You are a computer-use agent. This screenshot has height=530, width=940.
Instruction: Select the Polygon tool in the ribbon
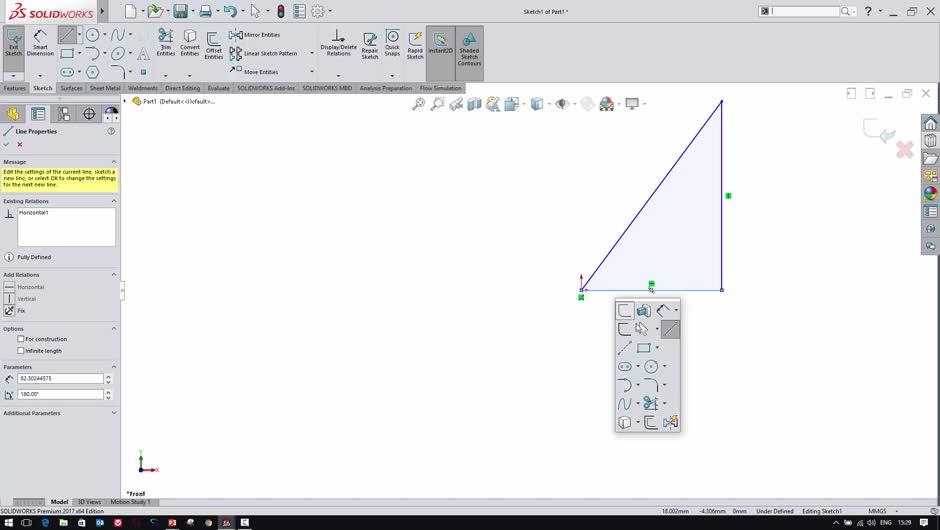92,72
